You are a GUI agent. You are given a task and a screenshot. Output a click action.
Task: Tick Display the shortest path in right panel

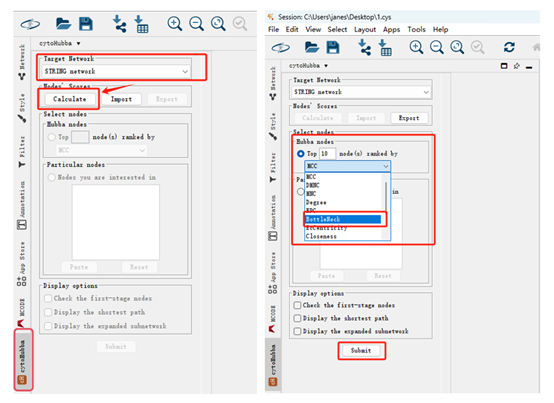(x=297, y=318)
